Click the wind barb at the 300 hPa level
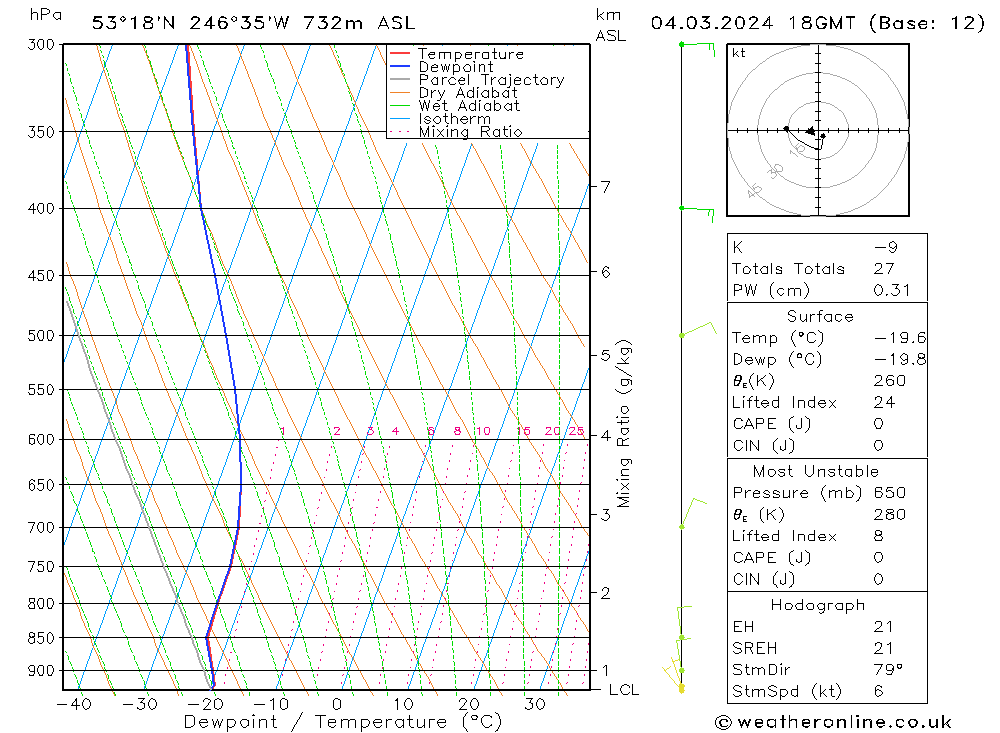 tap(698, 49)
